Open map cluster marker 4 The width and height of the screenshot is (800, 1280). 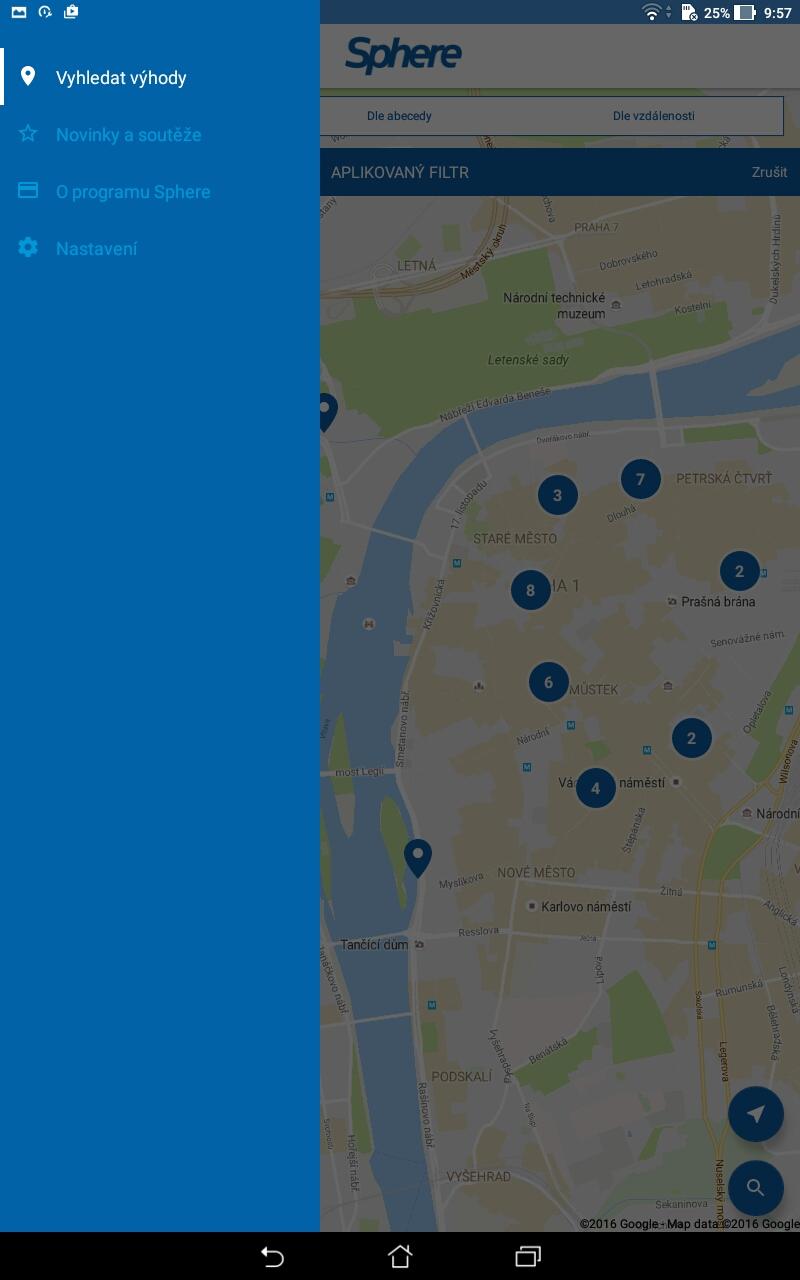[595, 788]
